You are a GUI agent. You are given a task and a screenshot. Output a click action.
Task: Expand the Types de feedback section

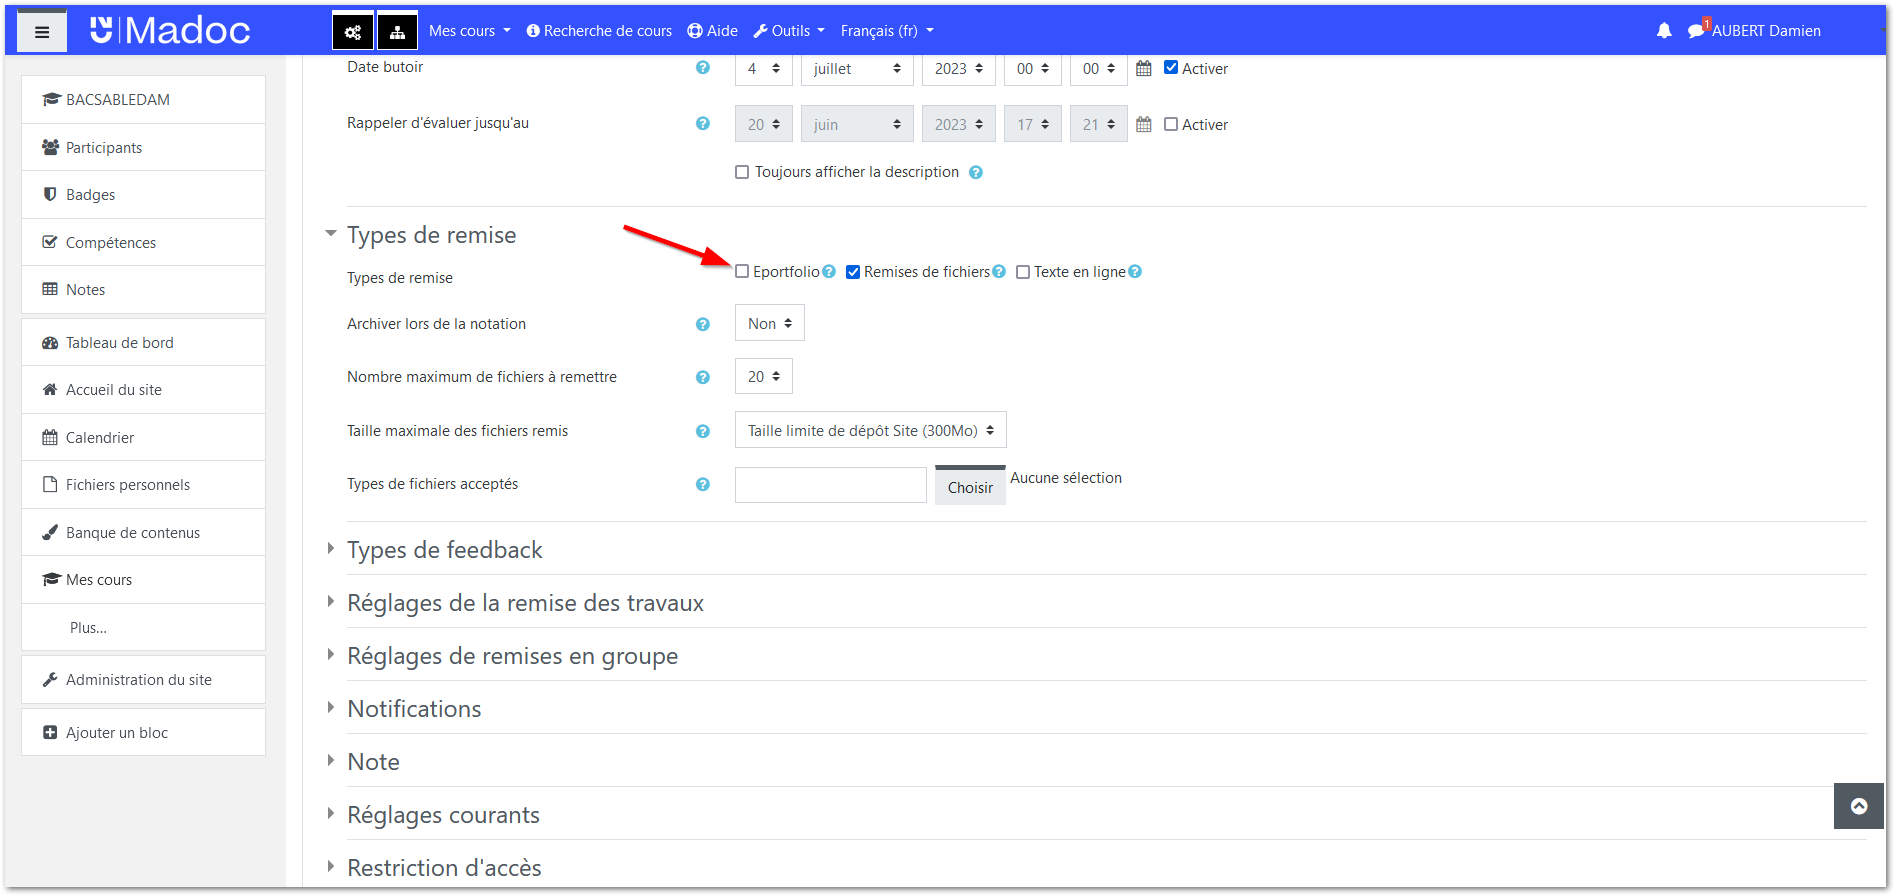point(444,550)
